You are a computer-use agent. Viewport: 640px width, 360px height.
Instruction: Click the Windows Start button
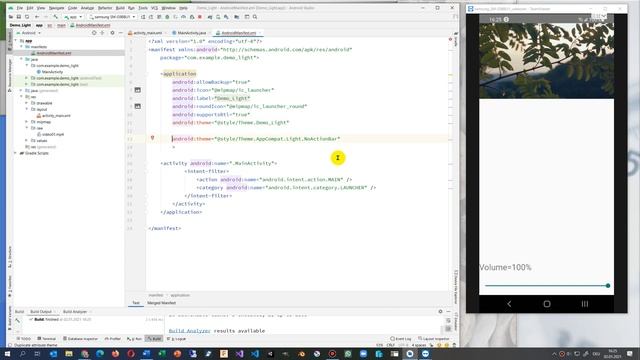pyautogui.click(x=7, y=353)
